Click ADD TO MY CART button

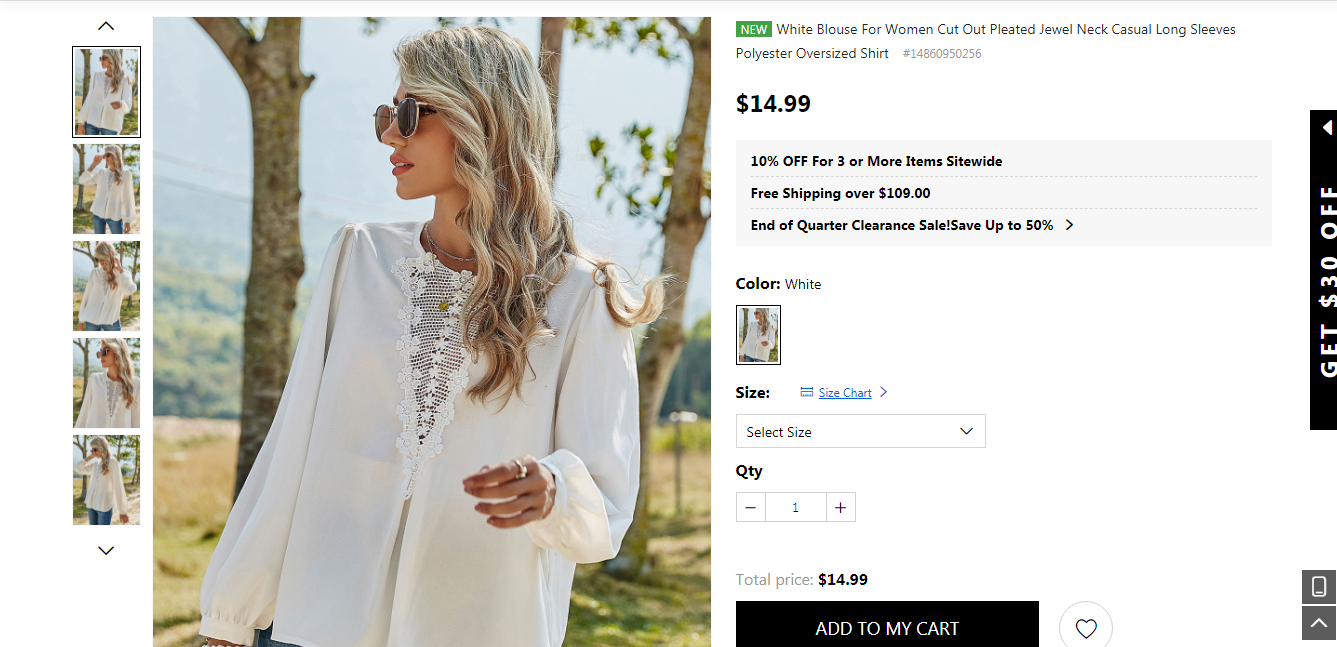(x=887, y=626)
